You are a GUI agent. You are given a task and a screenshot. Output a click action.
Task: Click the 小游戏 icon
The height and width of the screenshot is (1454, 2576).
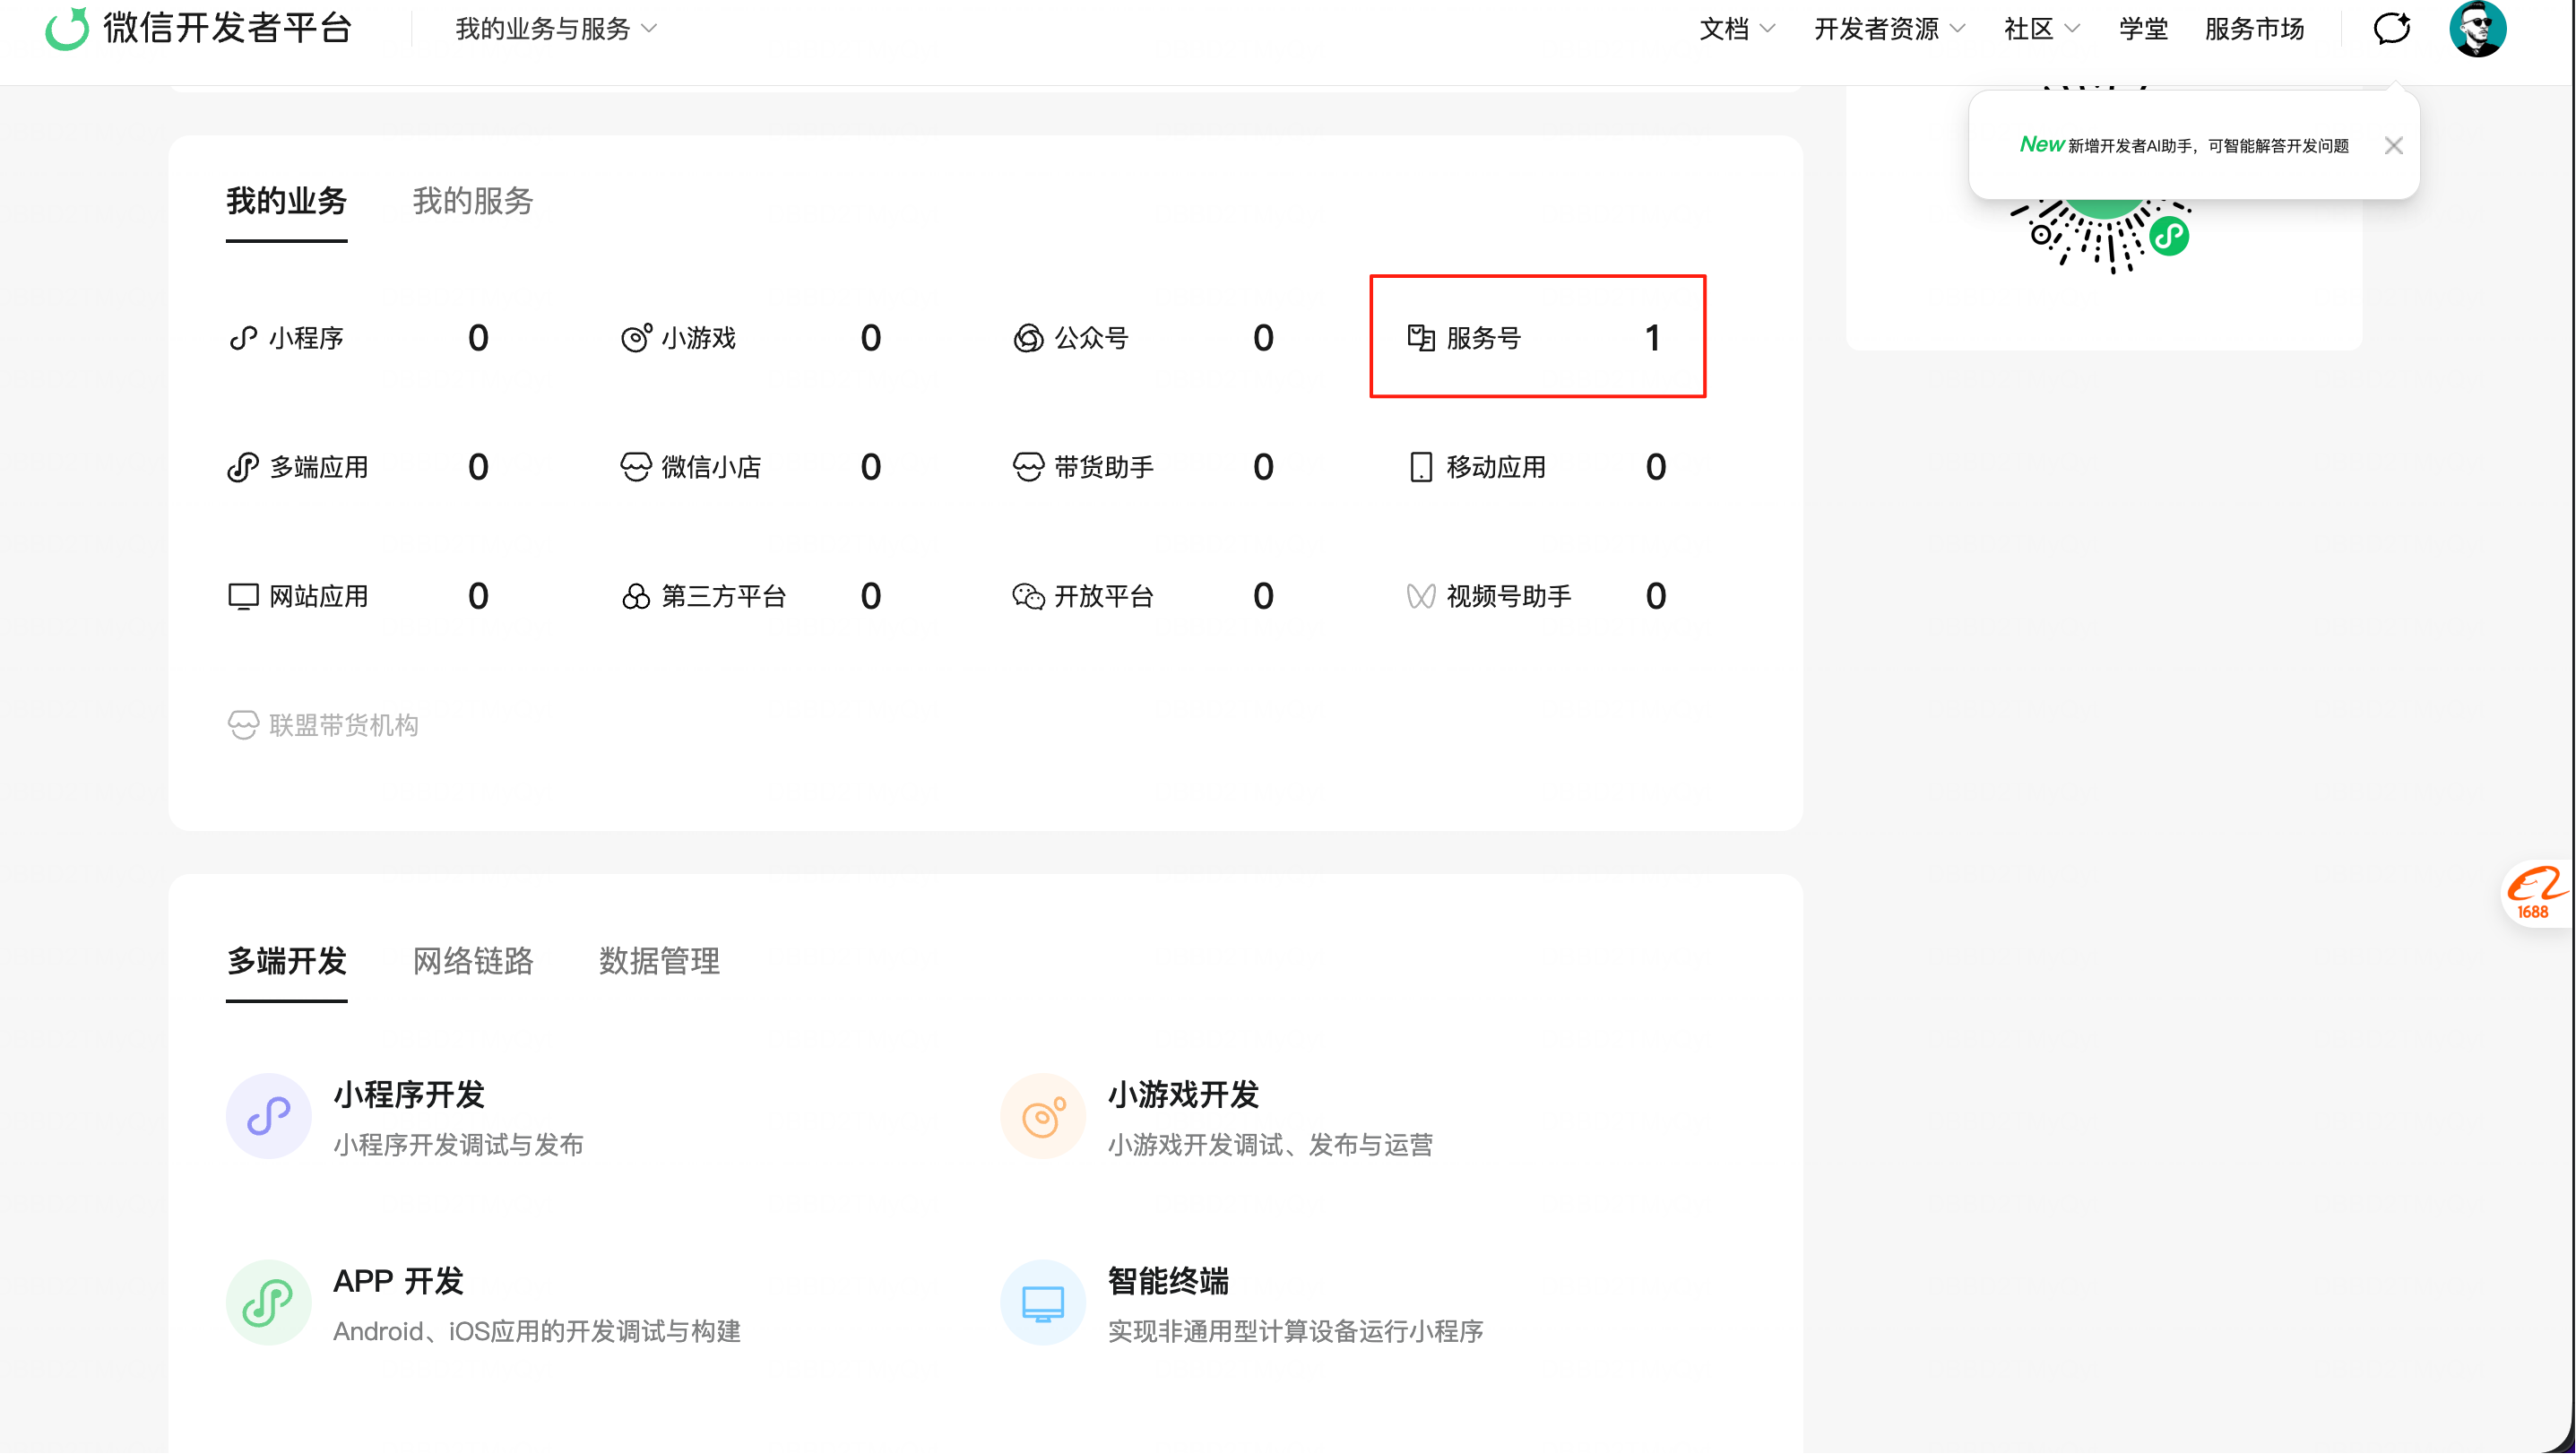tap(636, 338)
